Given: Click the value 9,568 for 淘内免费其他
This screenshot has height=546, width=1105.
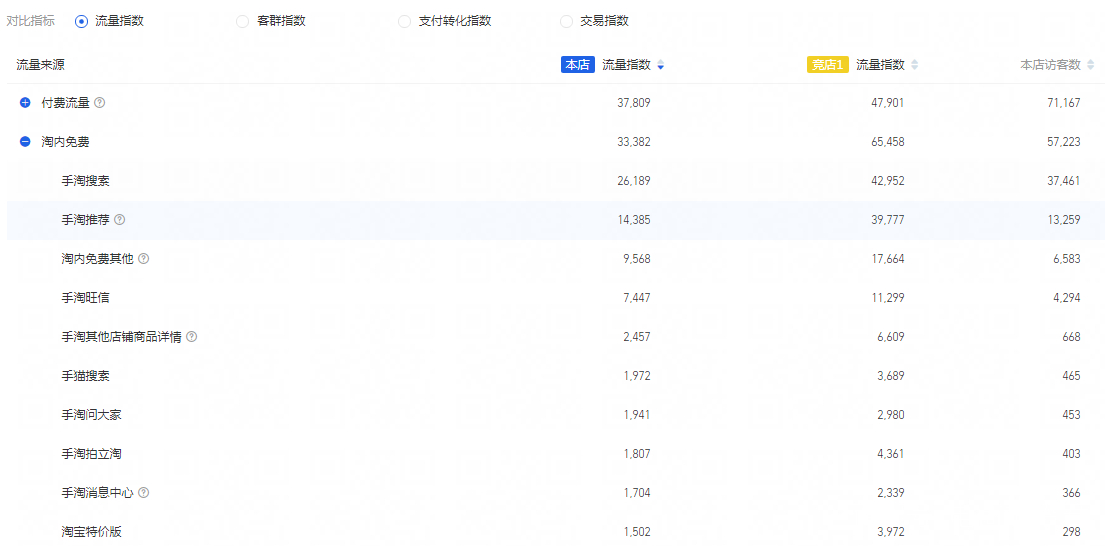Looking at the screenshot, I should 636,259.
